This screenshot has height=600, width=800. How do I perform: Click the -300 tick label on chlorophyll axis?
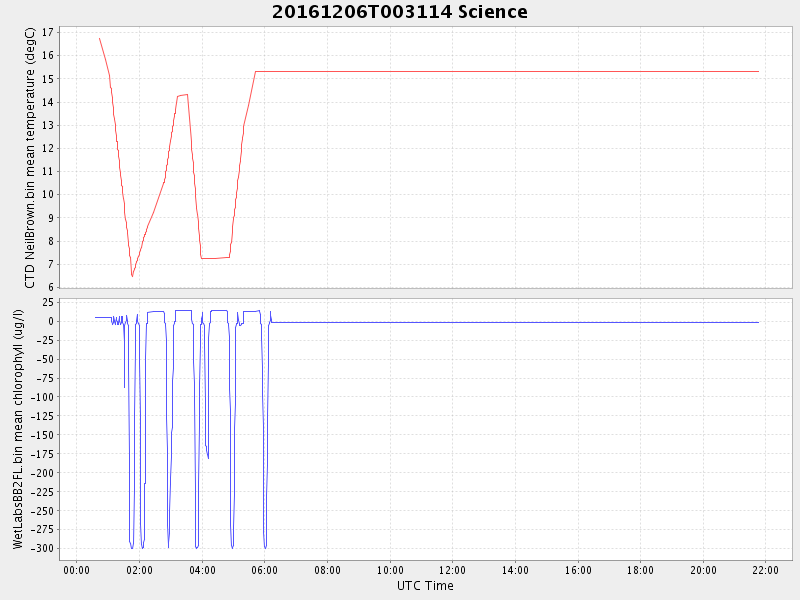click(40, 549)
